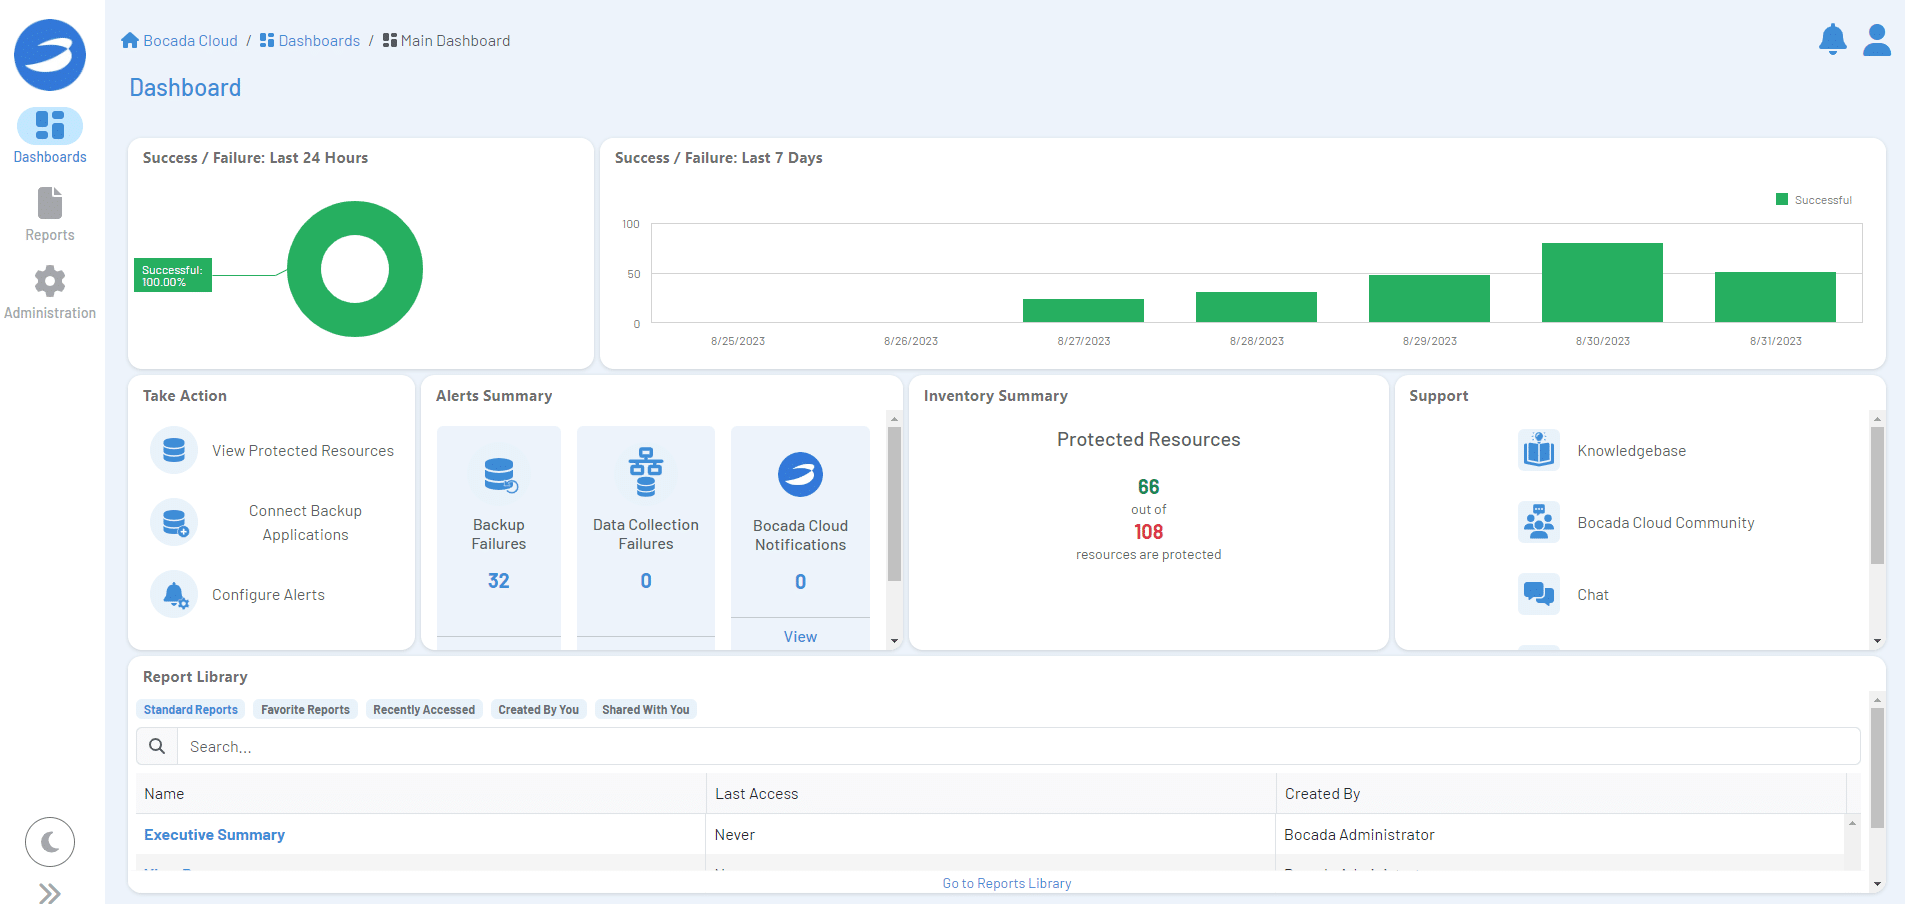Click Backup Failures count 32
This screenshot has height=904, width=1905.
click(x=499, y=581)
